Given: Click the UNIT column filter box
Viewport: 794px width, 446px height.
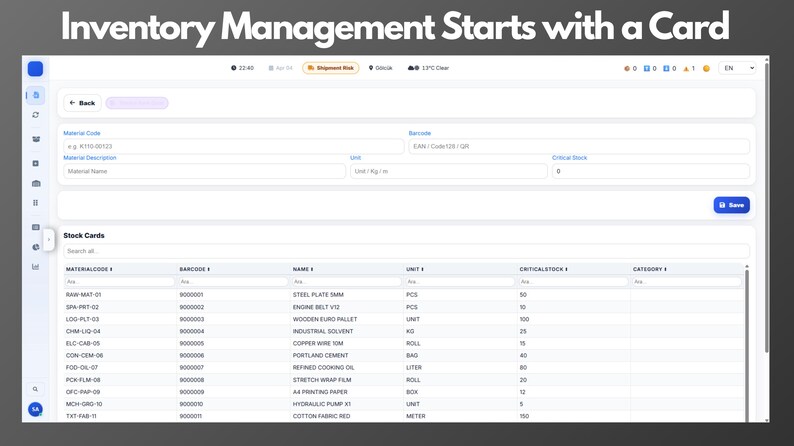Looking at the screenshot, I should click(460, 281).
